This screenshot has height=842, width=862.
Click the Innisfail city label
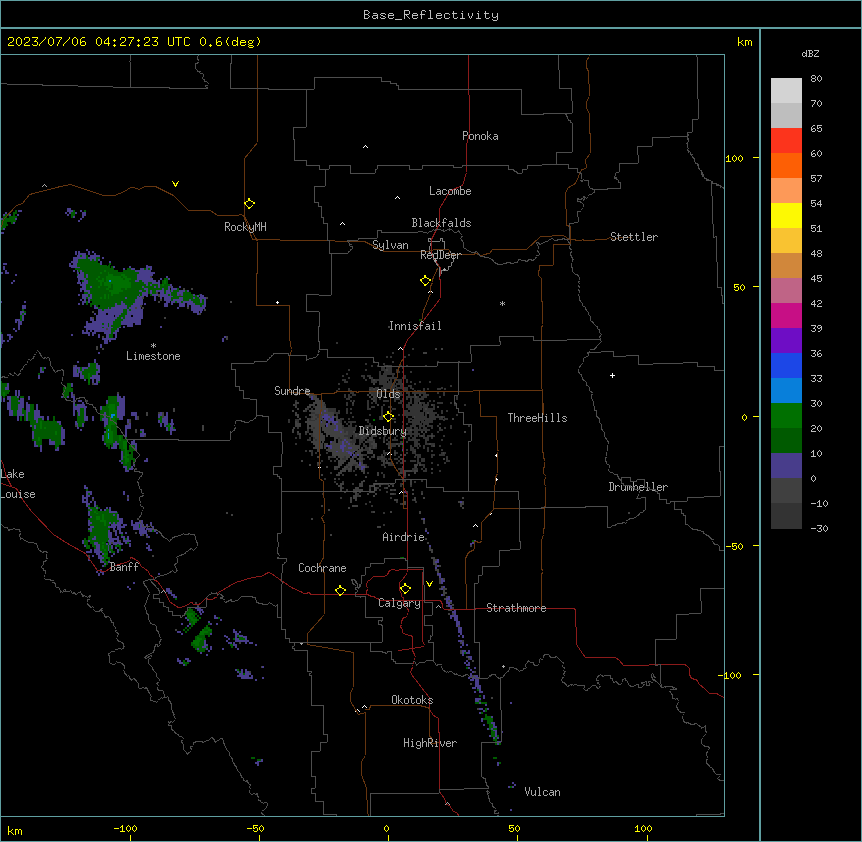coord(415,326)
